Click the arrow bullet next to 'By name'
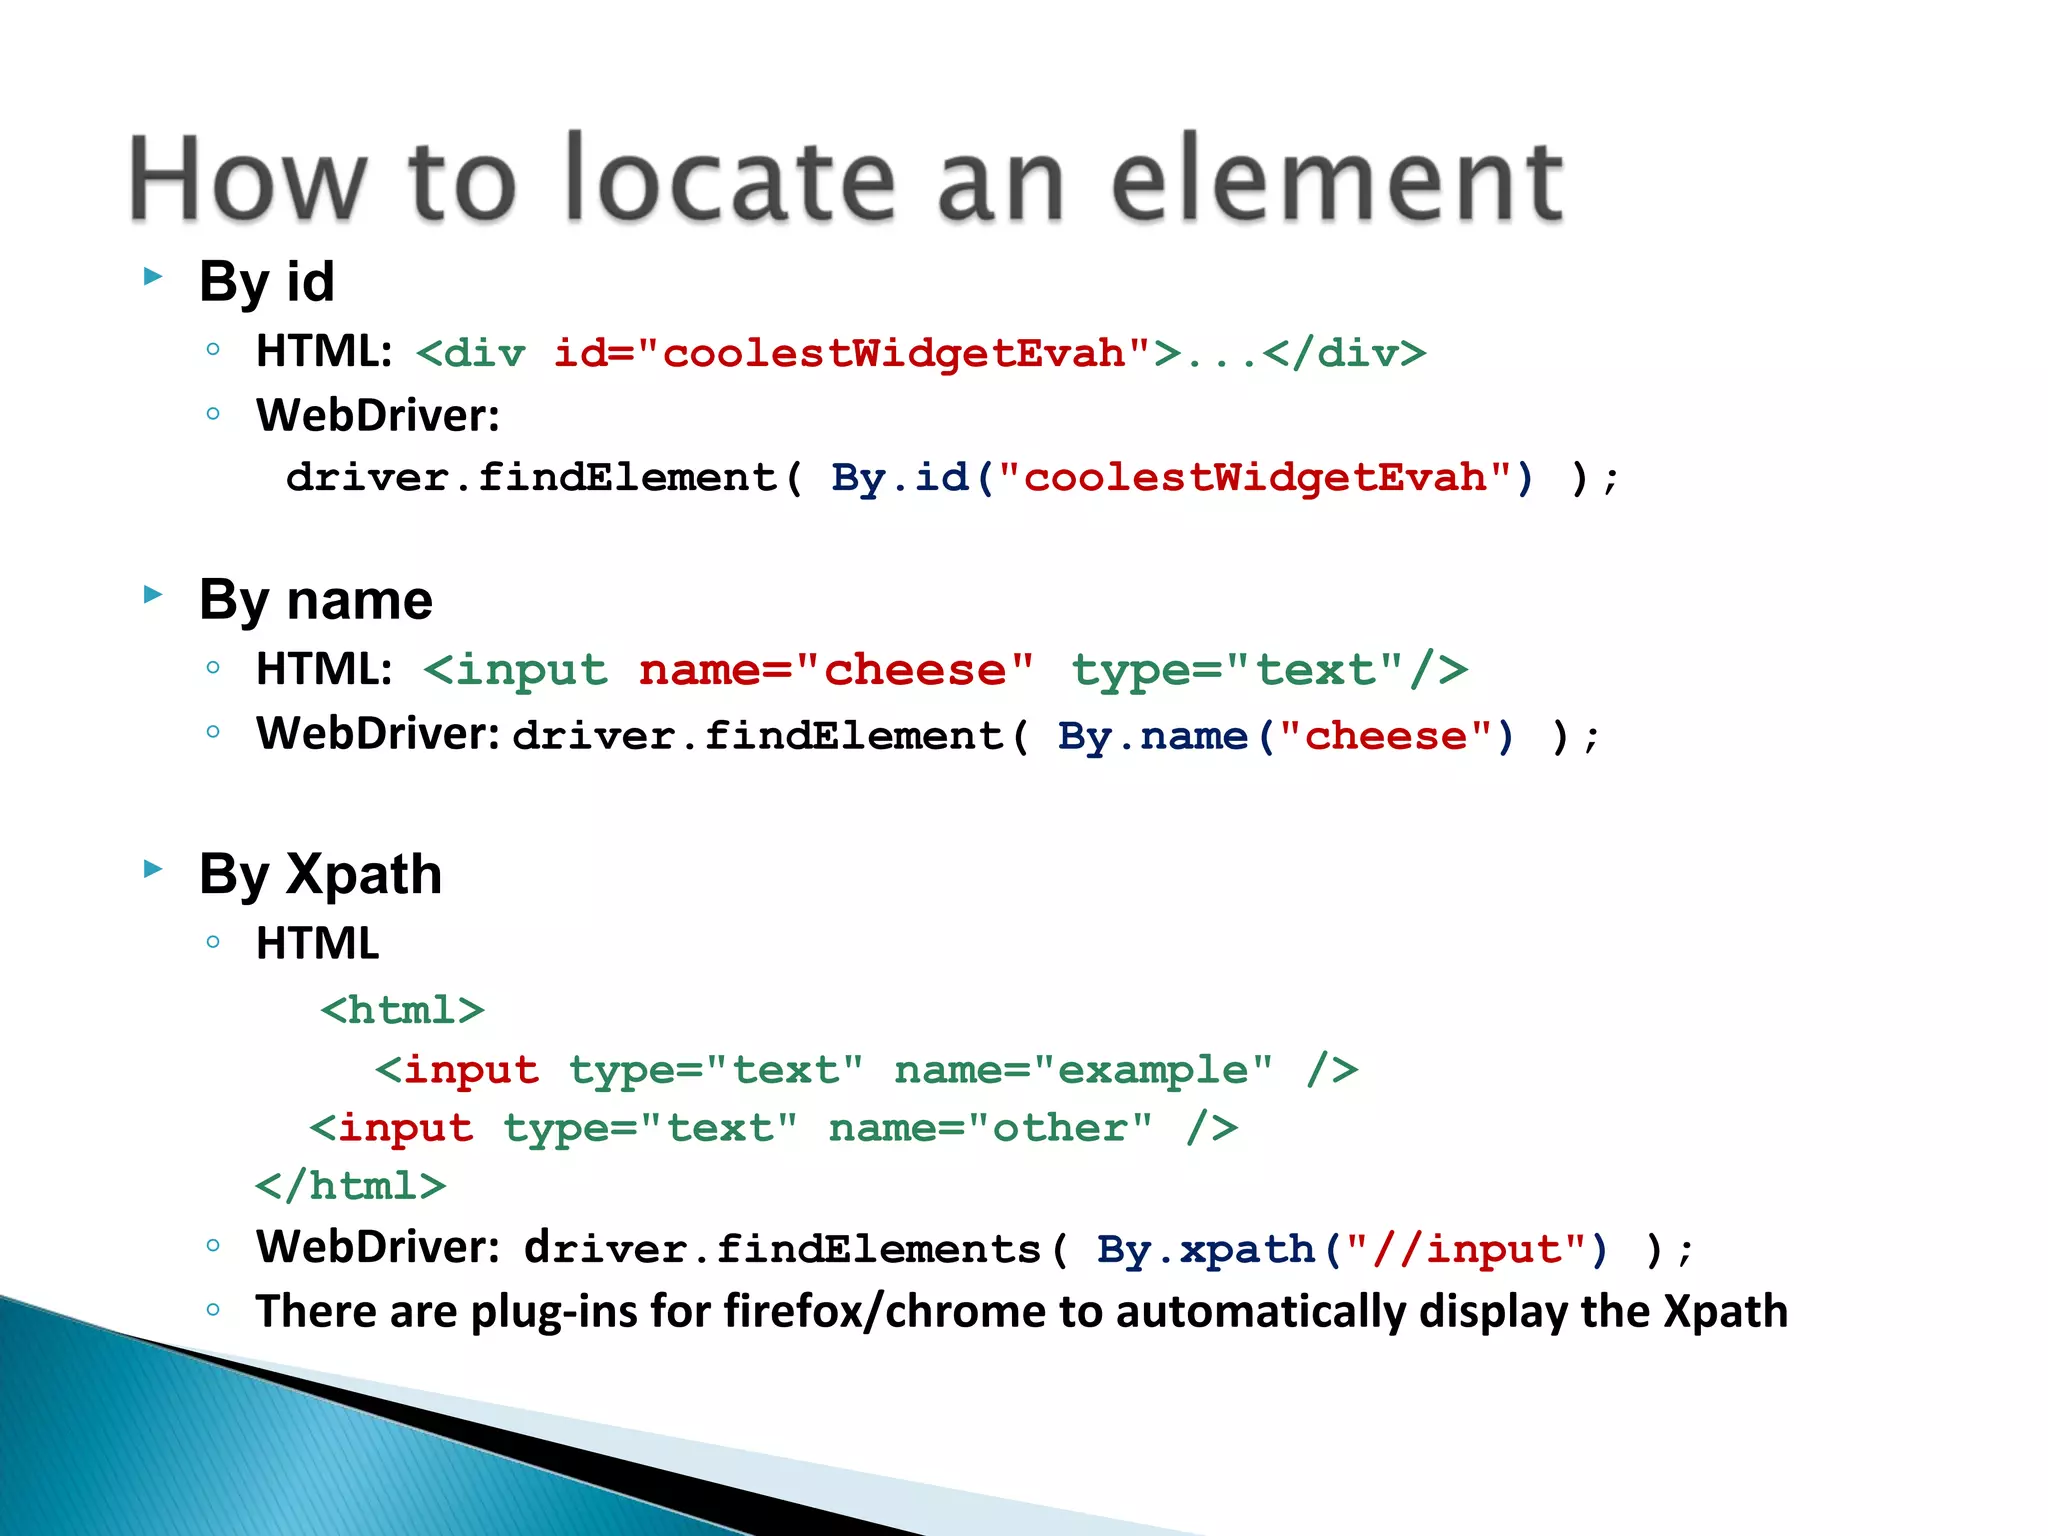The width and height of the screenshot is (2048, 1536). [153, 595]
